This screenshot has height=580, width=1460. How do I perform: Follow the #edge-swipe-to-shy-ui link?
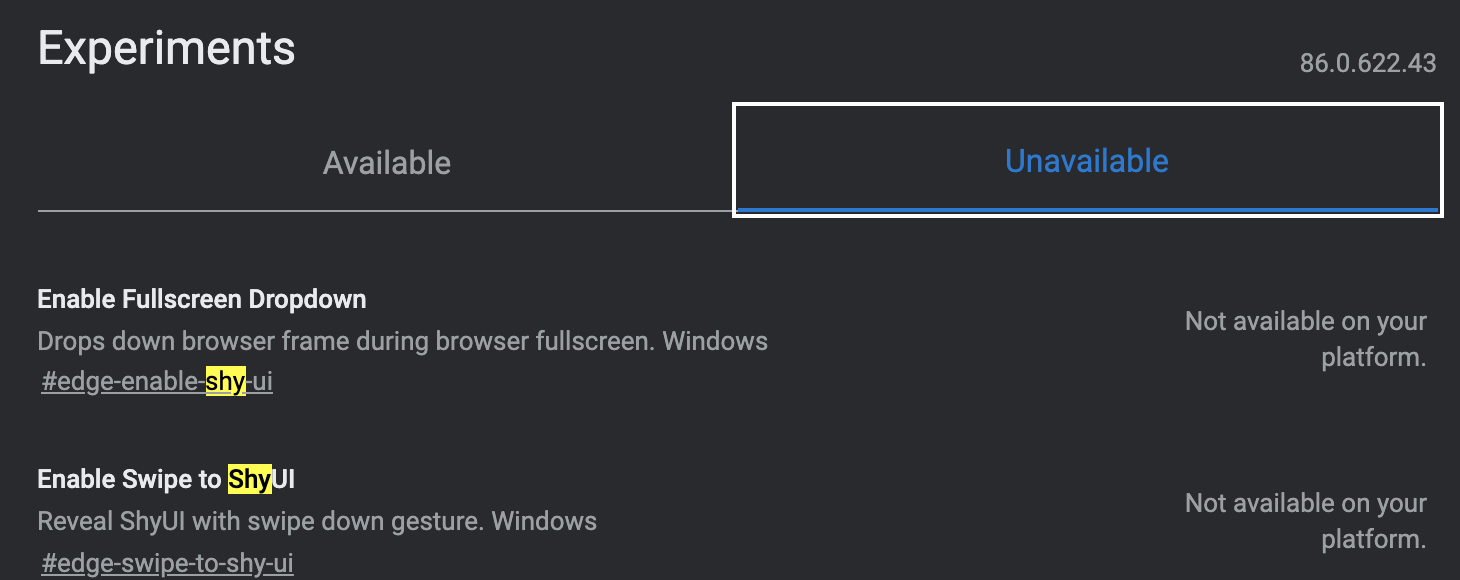pyautogui.click(x=167, y=564)
